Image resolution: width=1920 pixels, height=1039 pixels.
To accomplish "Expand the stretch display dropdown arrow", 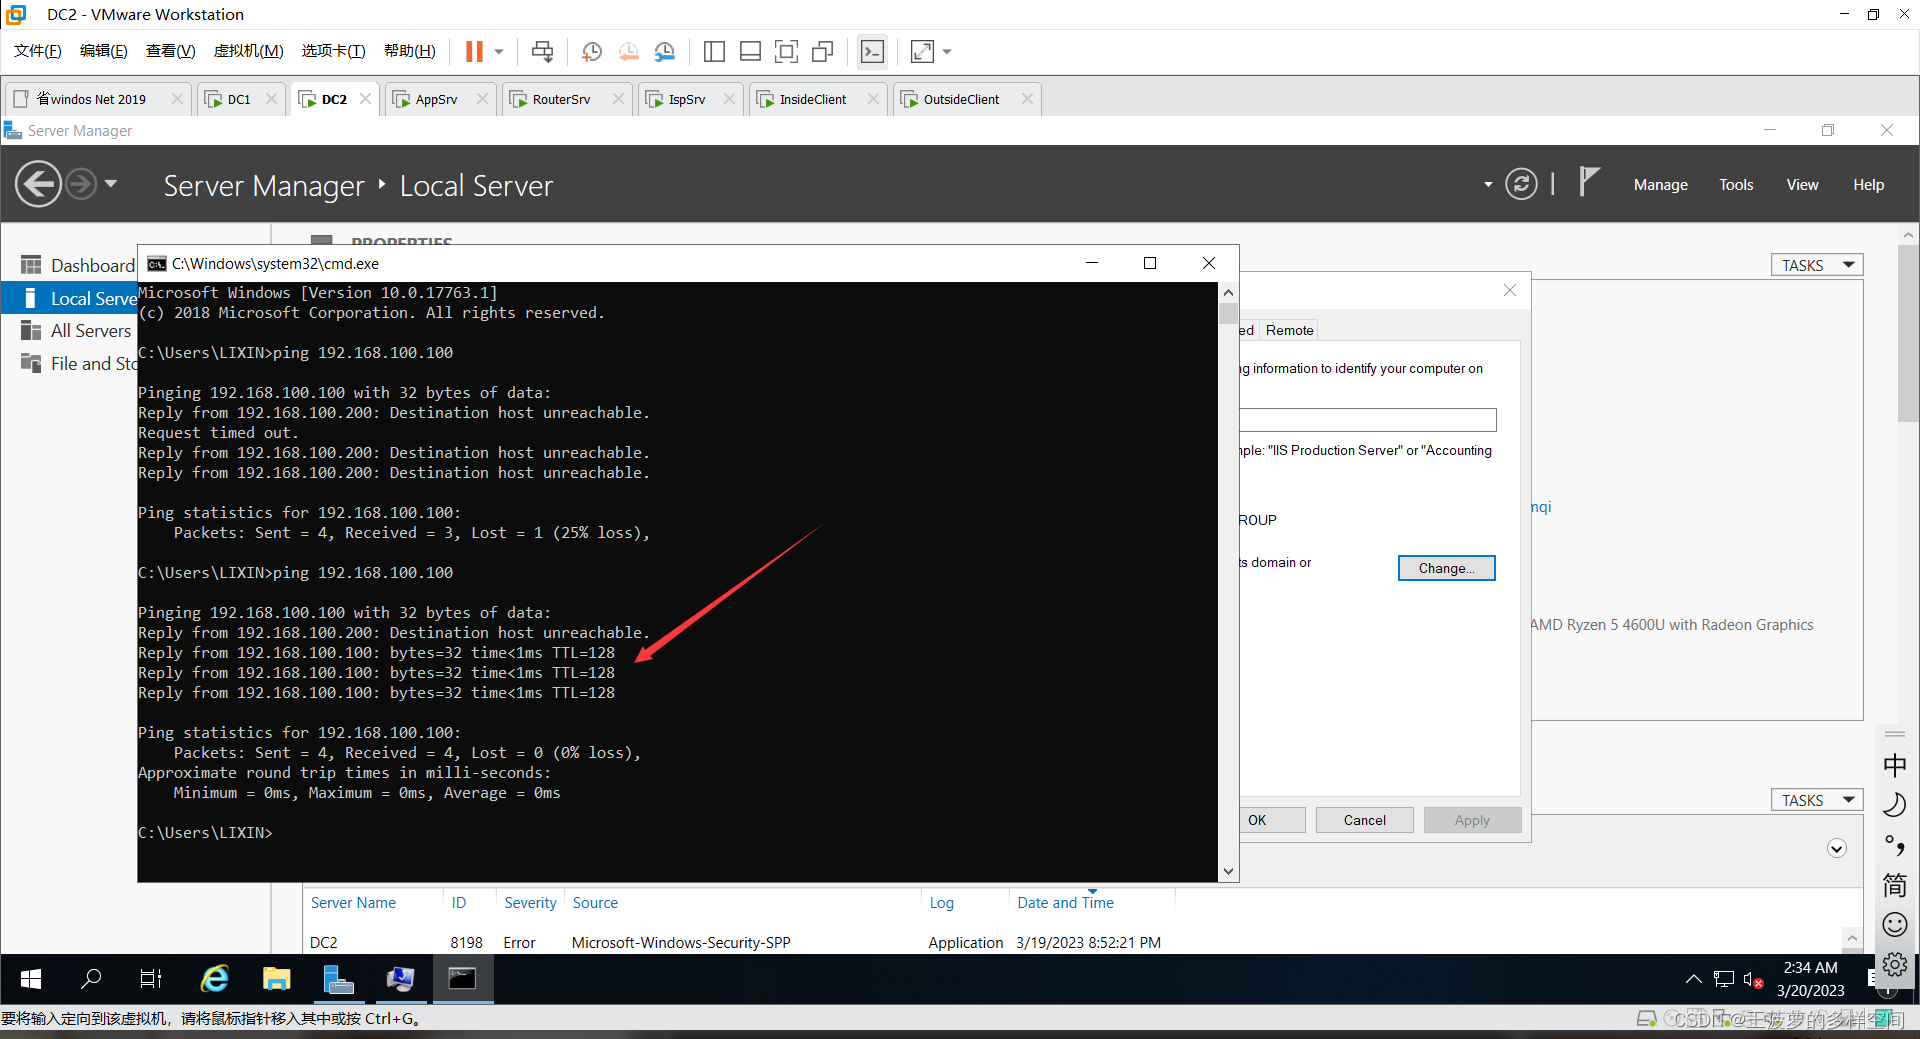I will pos(947,51).
